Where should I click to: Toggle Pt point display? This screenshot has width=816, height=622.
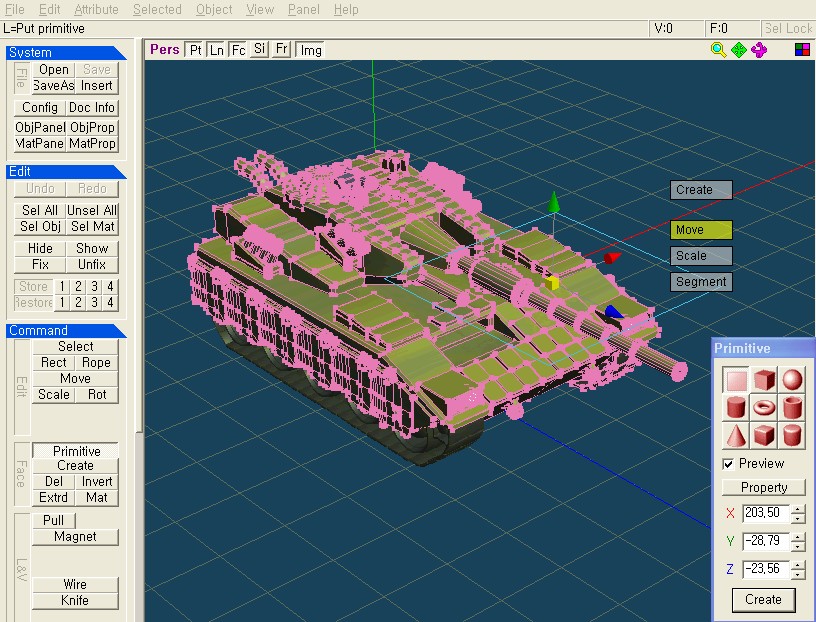click(x=195, y=50)
